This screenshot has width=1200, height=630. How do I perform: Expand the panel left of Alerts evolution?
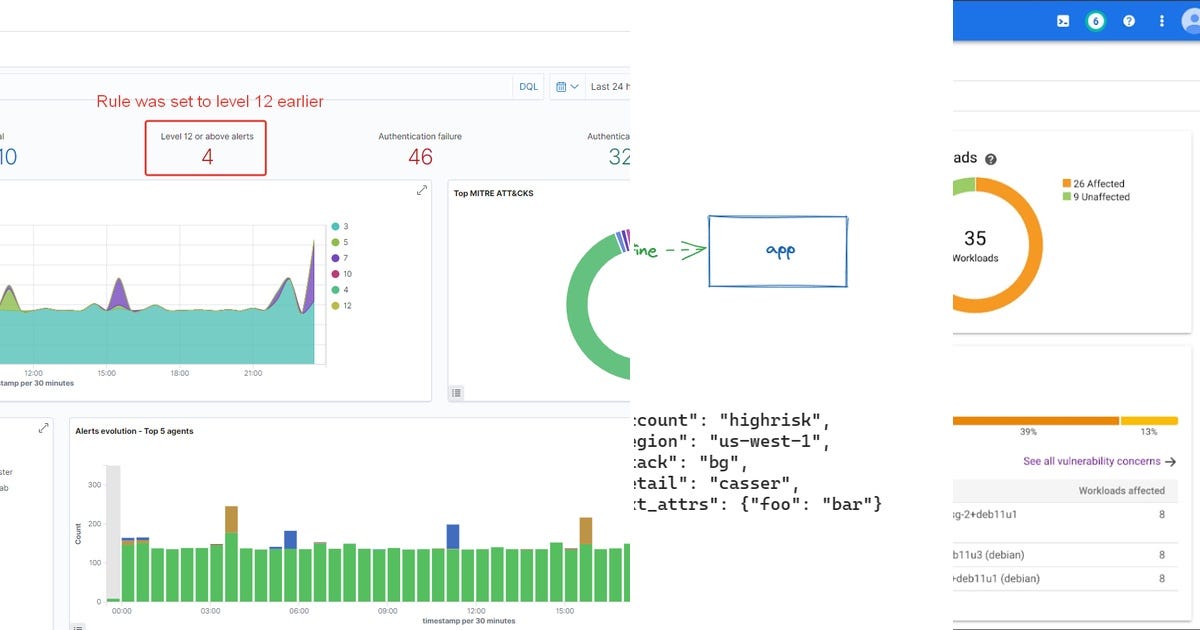point(43,428)
